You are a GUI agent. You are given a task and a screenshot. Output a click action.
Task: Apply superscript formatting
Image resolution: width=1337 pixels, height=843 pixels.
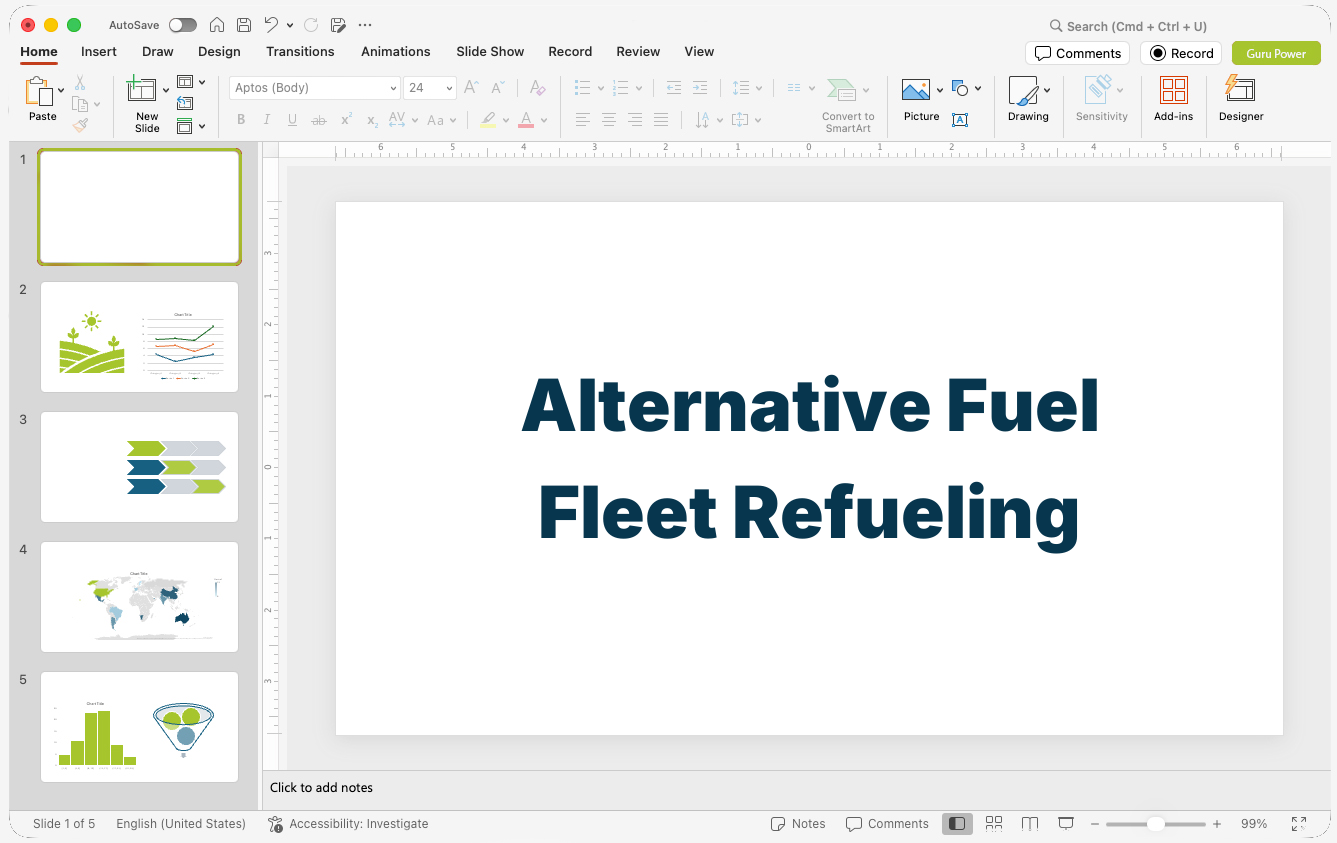(346, 120)
